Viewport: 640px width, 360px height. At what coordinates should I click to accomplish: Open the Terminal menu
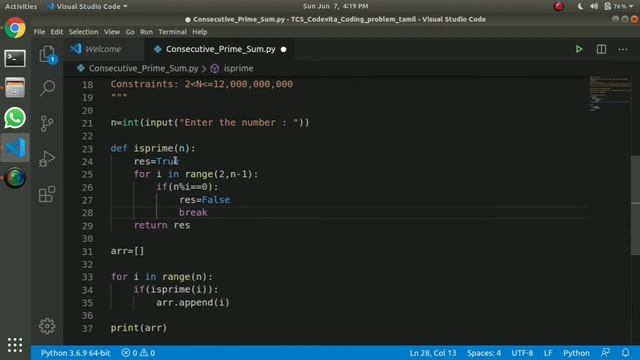point(172,32)
